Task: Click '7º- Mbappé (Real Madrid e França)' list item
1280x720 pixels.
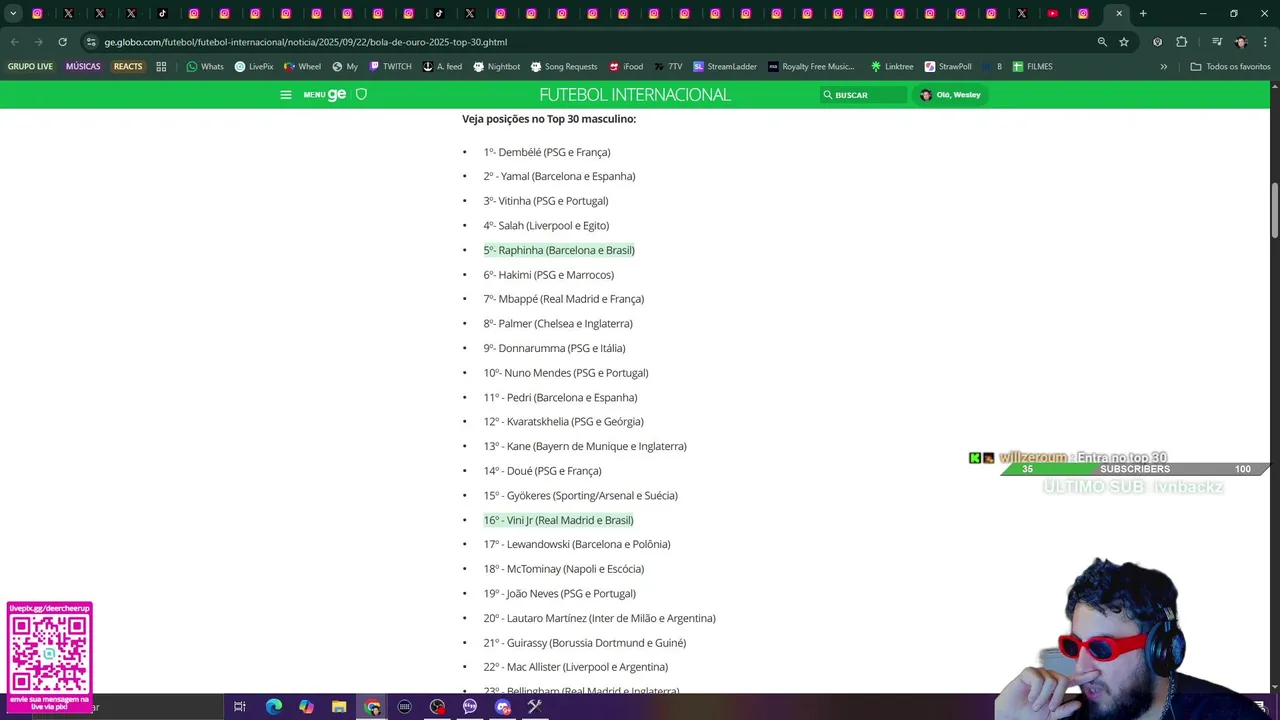Action: [564, 299]
